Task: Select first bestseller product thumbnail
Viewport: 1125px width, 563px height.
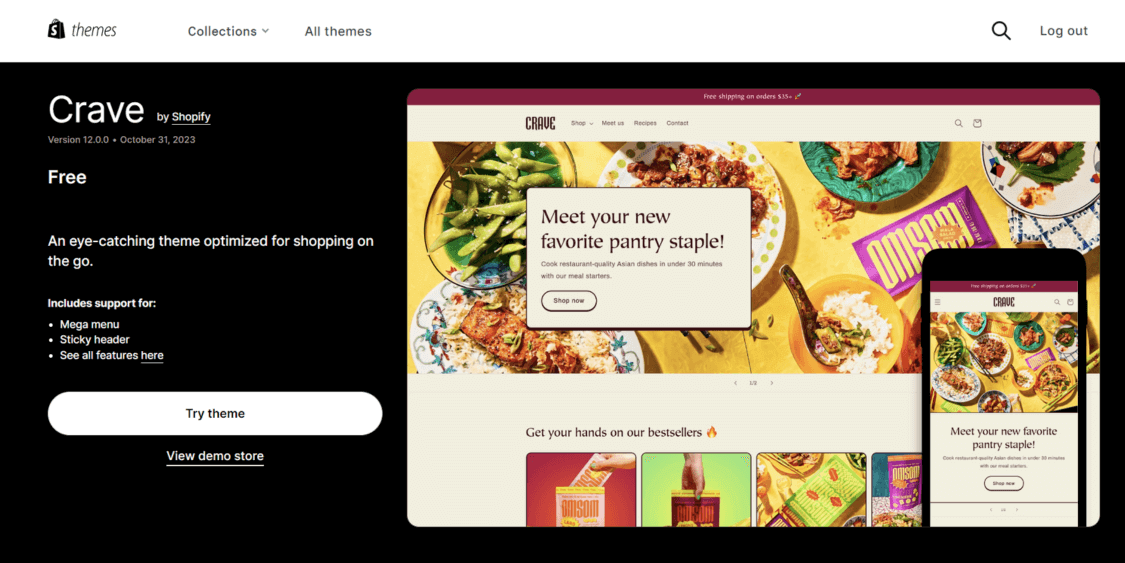Action: [581, 489]
